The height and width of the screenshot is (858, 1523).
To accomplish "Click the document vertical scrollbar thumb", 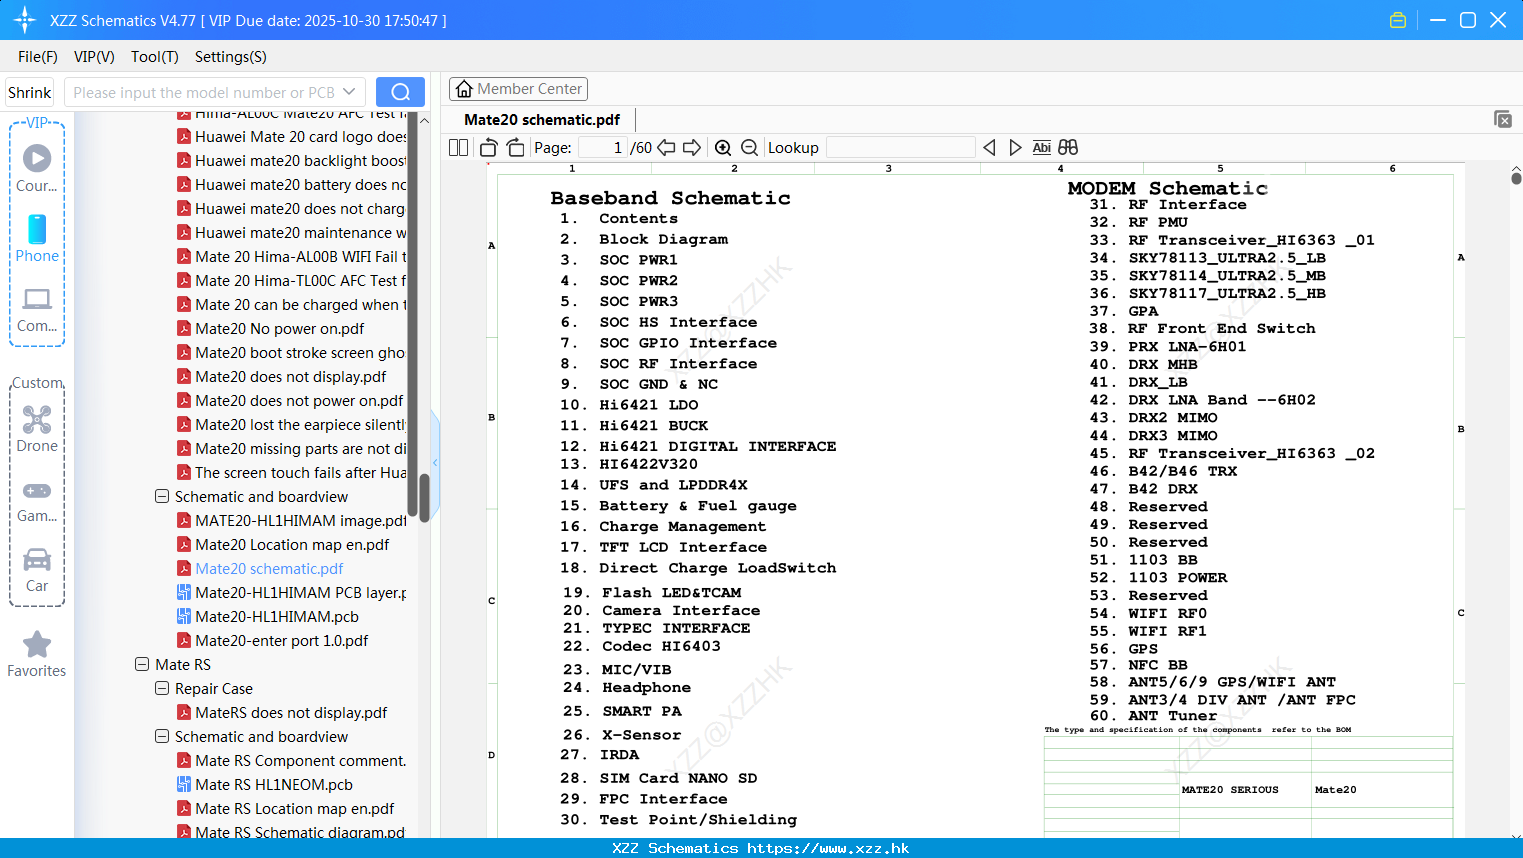I will click(x=1516, y=179).
